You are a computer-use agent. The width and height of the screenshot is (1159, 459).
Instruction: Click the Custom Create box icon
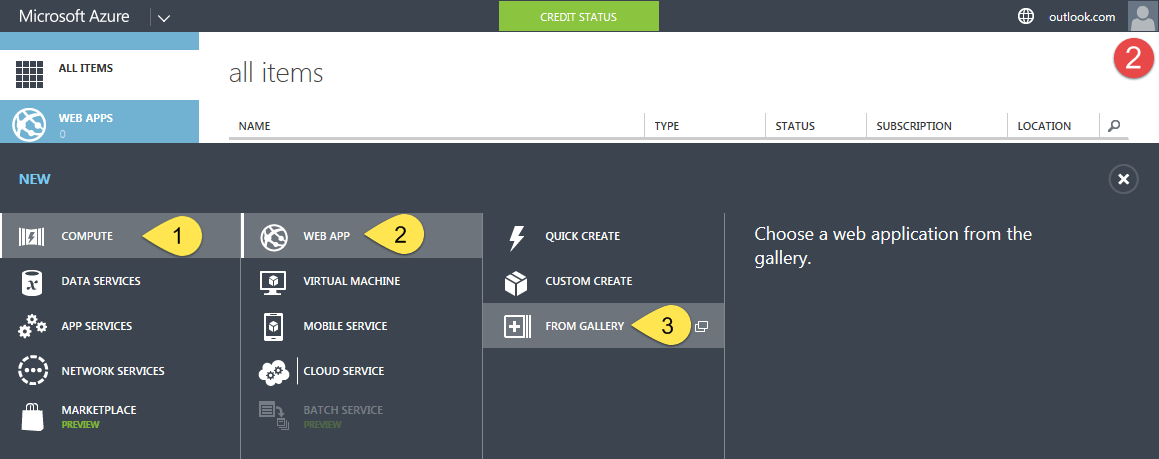click(516, 282)
